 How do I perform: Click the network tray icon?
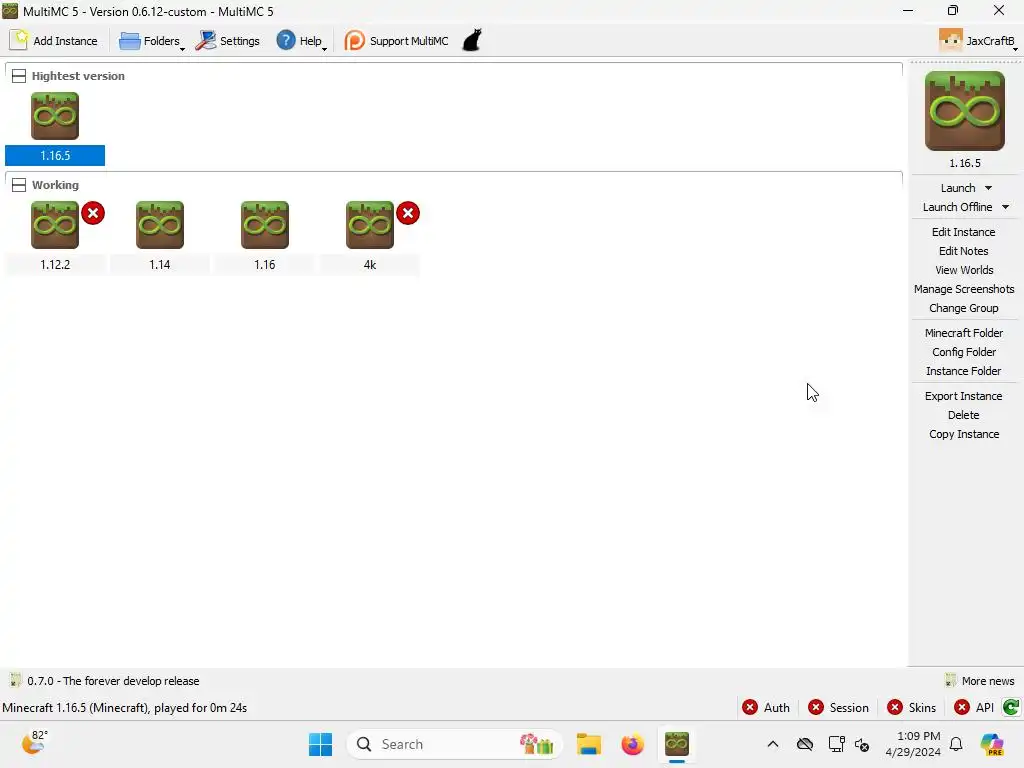[836, 744]
